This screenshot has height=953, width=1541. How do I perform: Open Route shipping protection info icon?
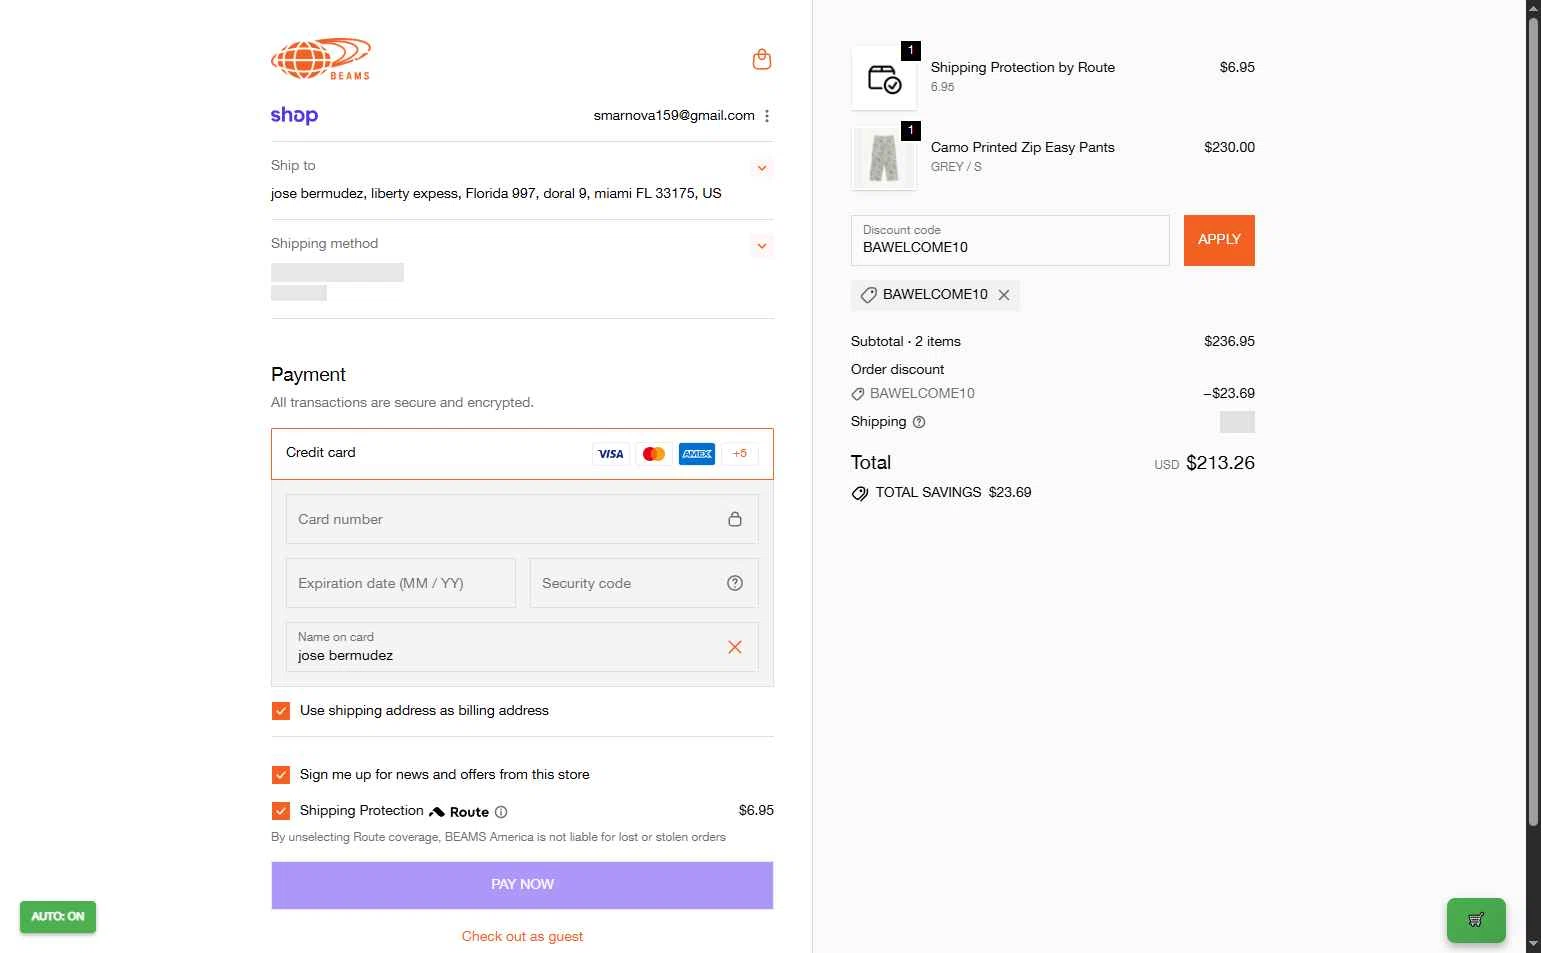501,812
